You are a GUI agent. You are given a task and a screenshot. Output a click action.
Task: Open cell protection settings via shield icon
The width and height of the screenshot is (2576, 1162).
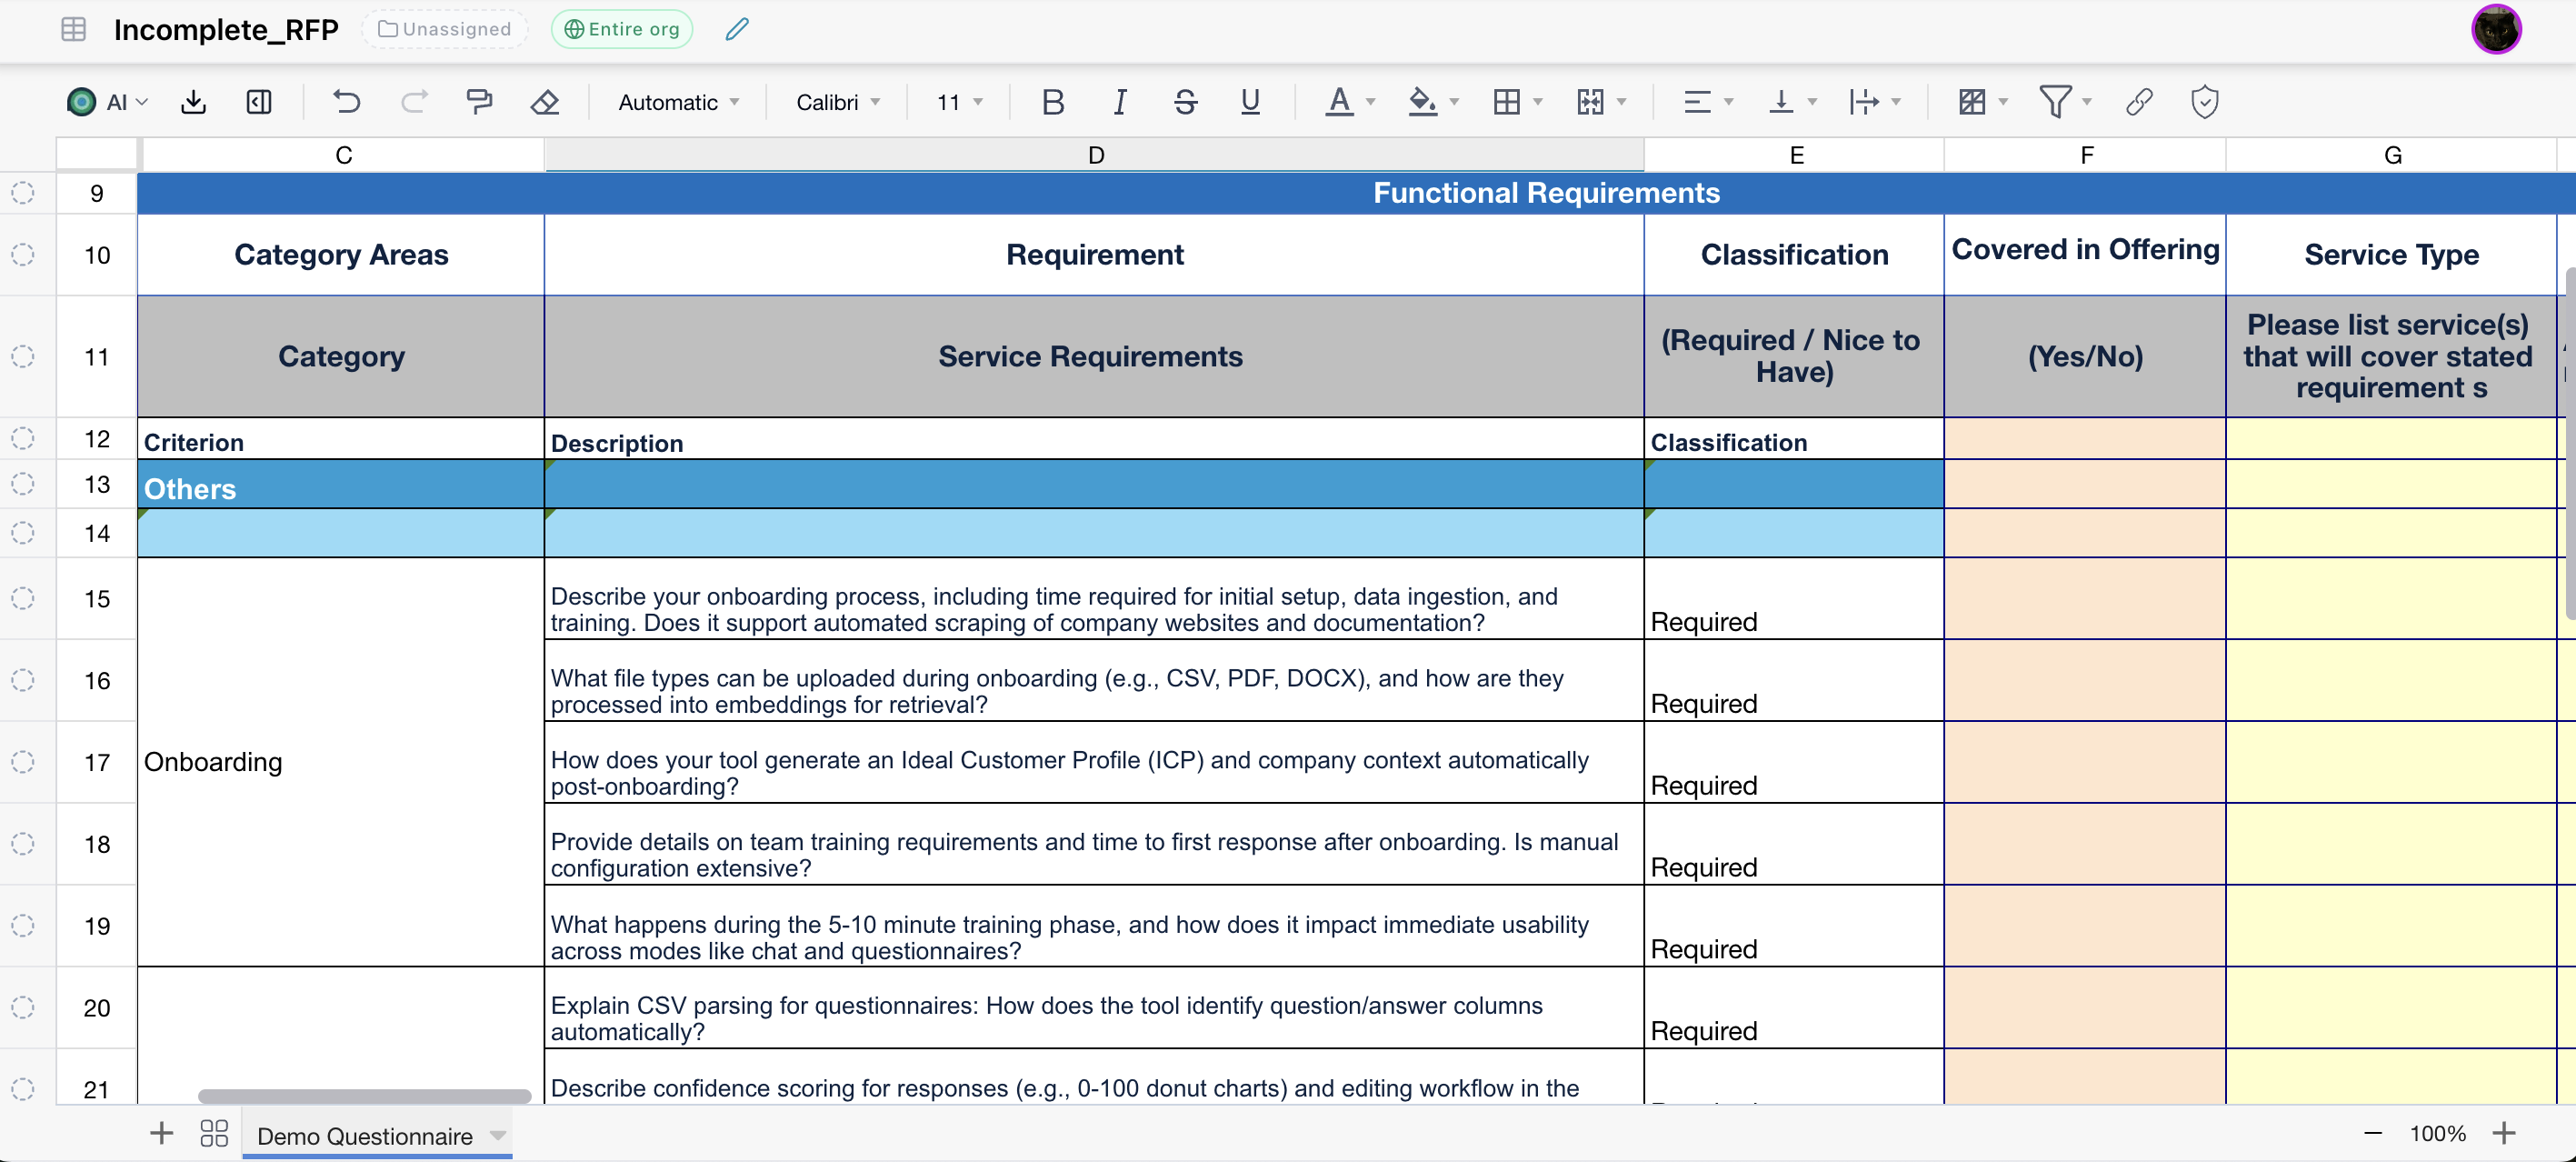pos(2203,101)
